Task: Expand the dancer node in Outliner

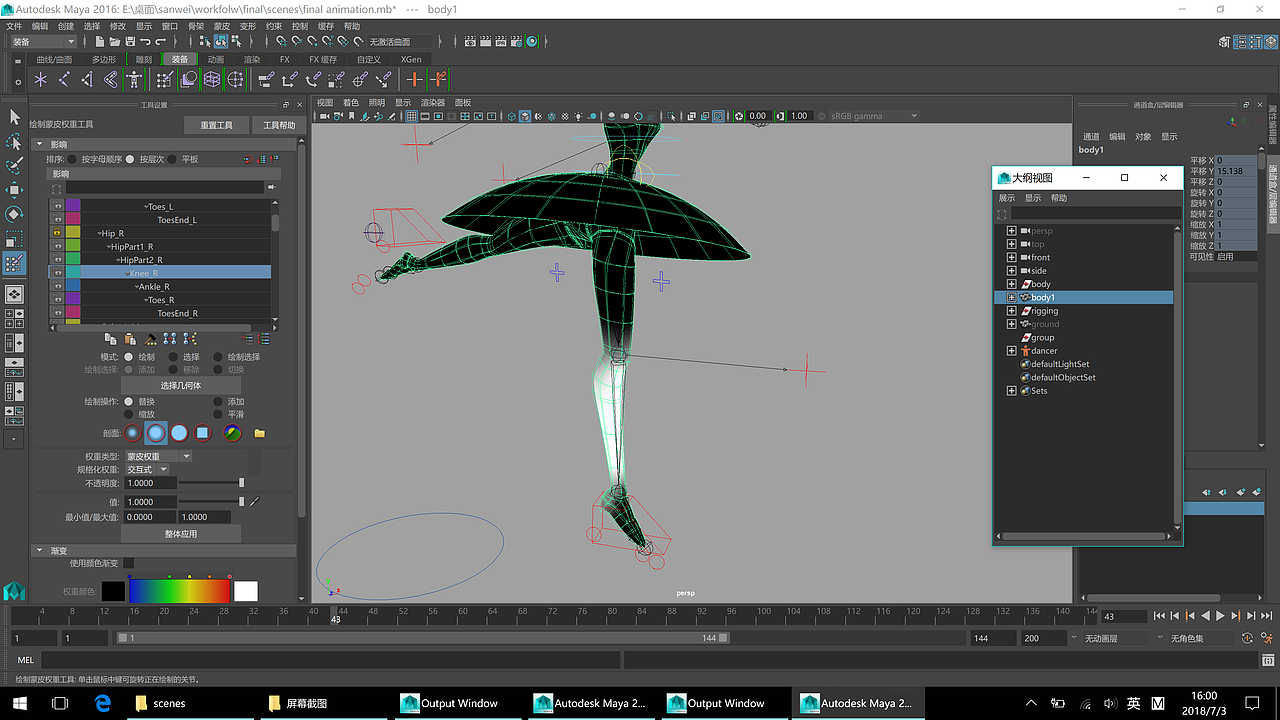Action: [x=1011, y=350]
